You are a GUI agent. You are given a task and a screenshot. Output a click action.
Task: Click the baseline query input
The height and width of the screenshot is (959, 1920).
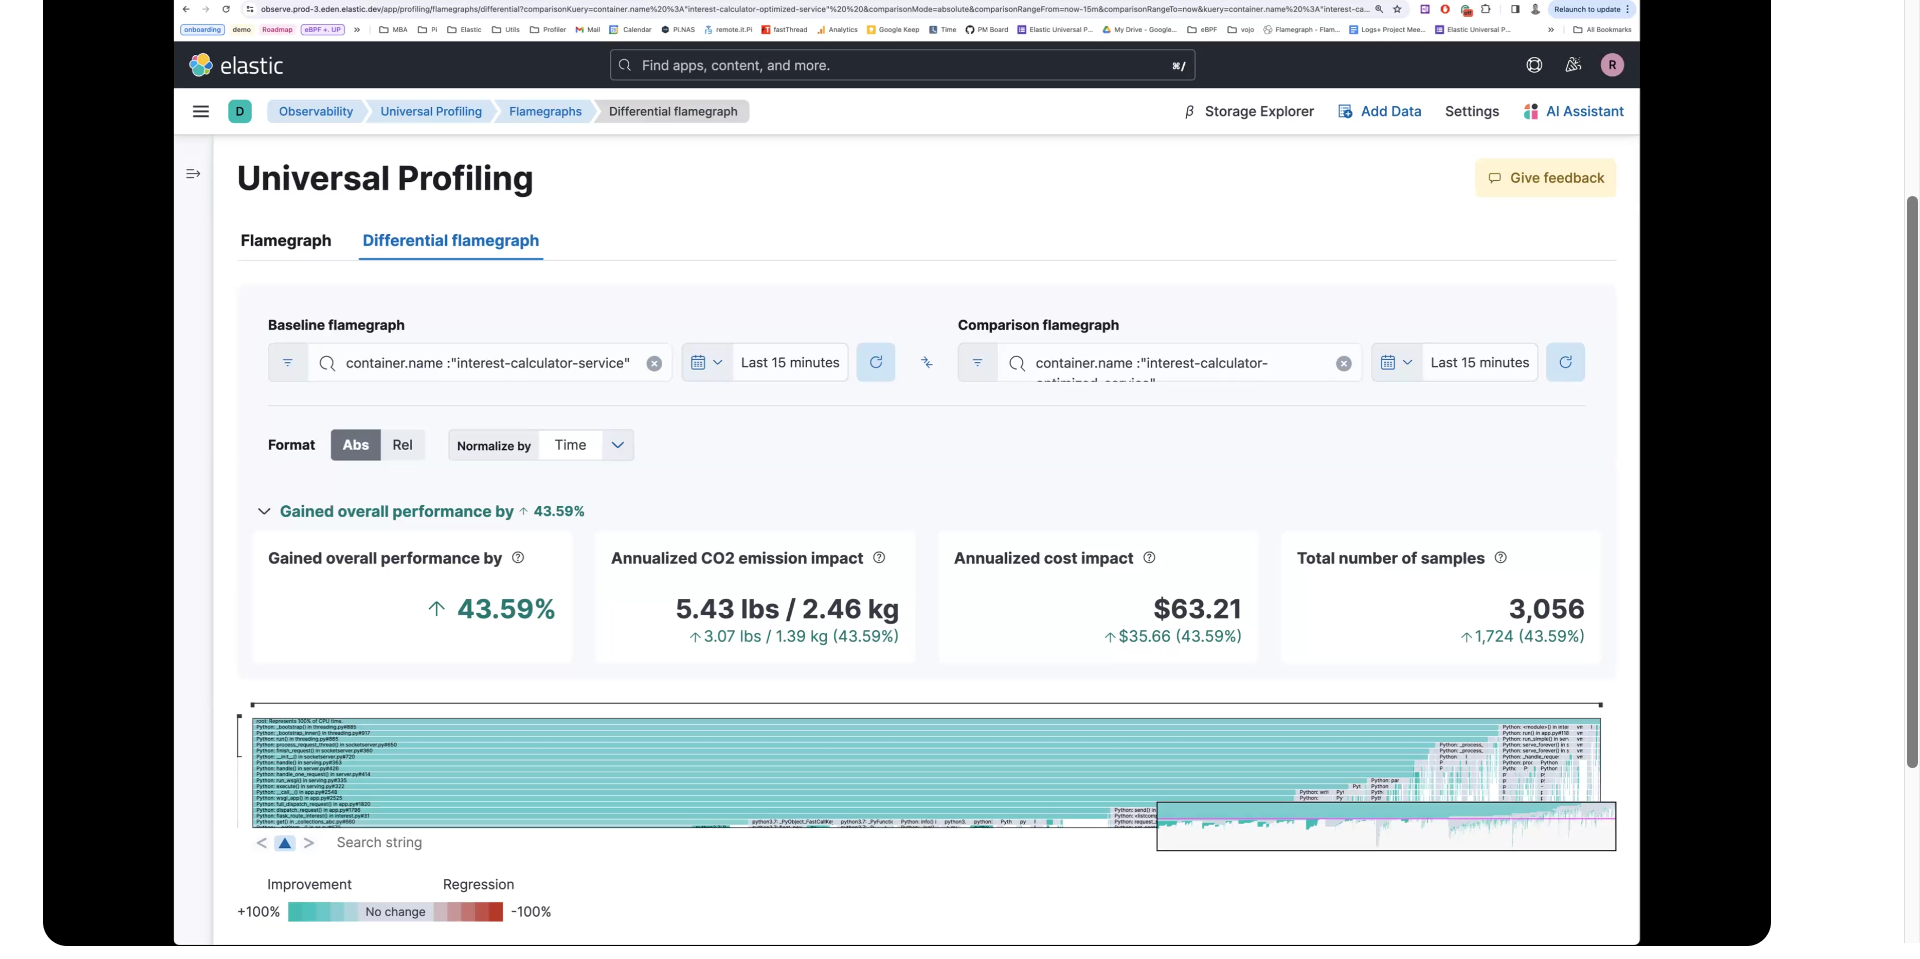(488, 363)
